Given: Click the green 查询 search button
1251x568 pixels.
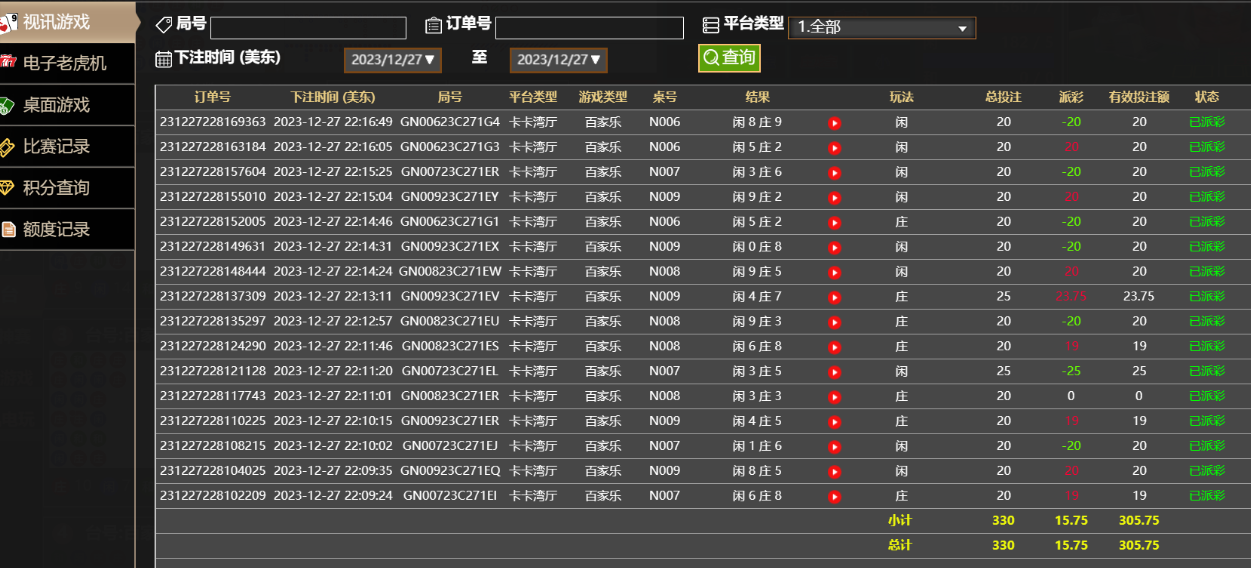Looking at the screenshot, I should tap(729, 58).
